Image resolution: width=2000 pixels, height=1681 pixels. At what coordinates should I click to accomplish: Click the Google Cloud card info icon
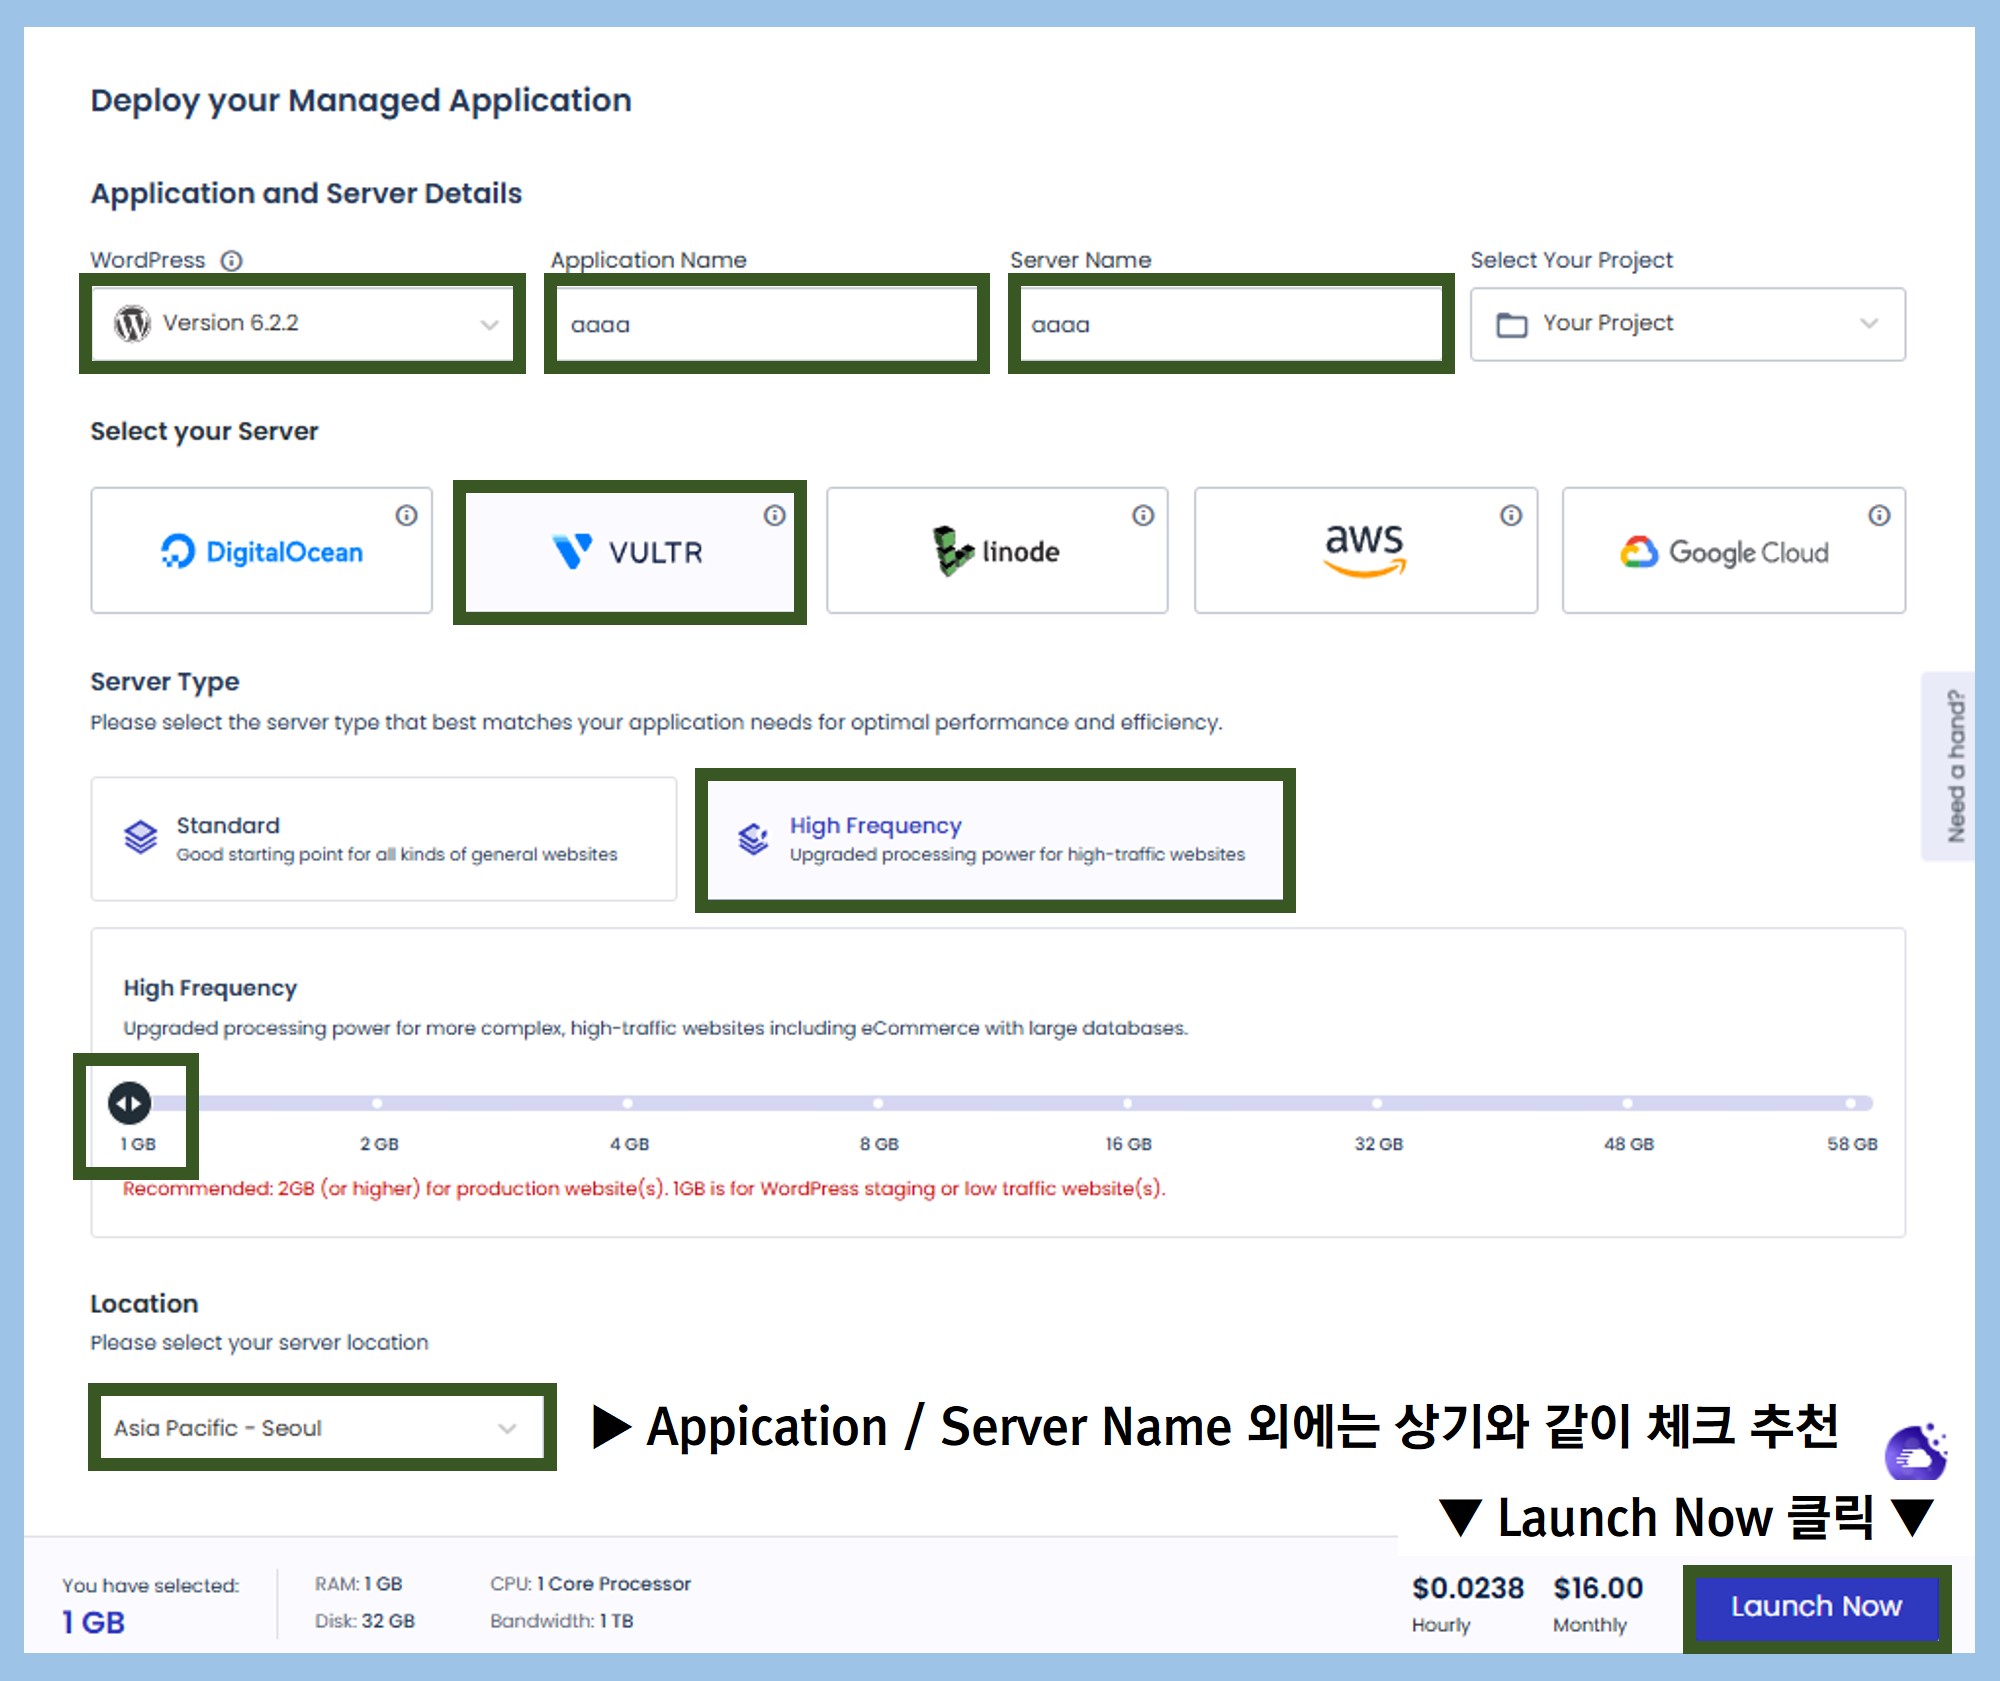tap(1880, 515)
